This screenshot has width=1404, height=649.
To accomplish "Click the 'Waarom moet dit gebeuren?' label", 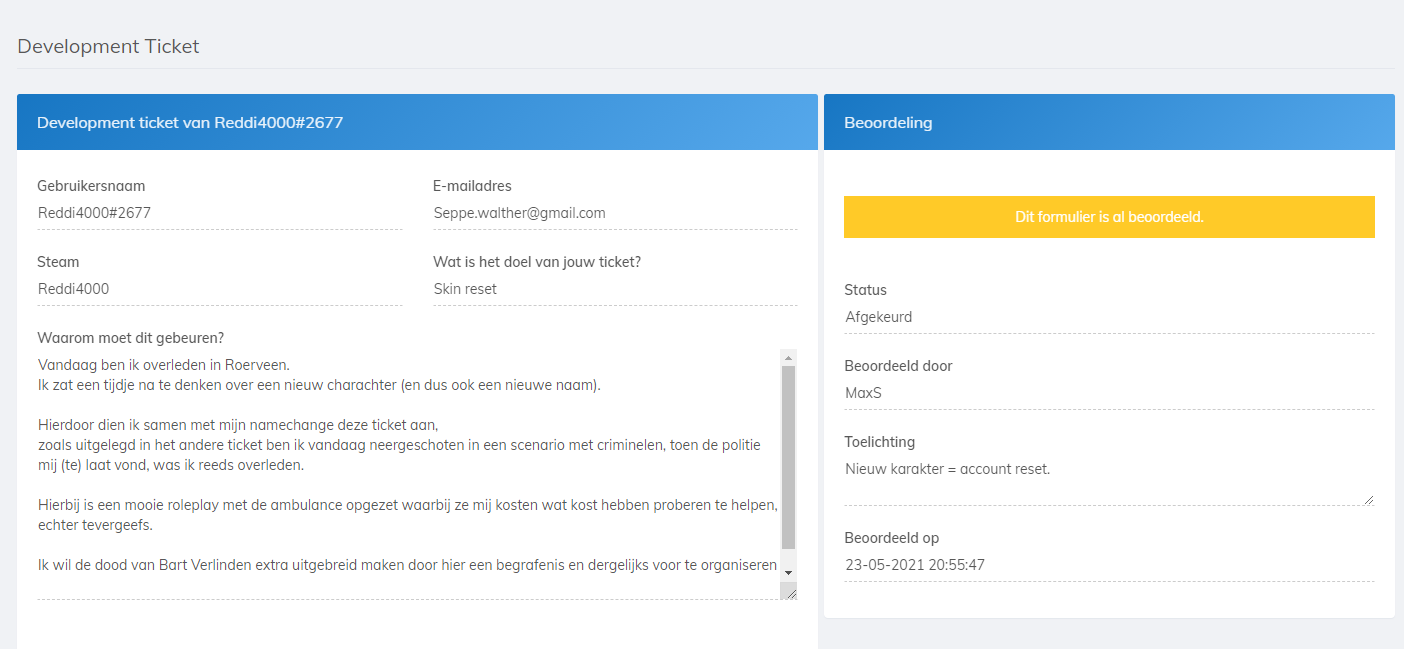I will 130,338.
